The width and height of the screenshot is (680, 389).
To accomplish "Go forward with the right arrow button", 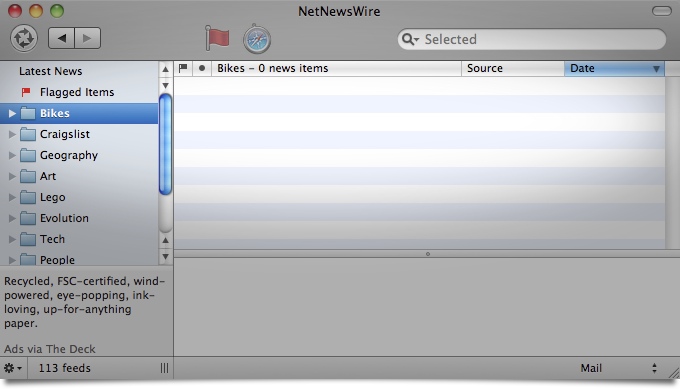I will coord(88,38).
